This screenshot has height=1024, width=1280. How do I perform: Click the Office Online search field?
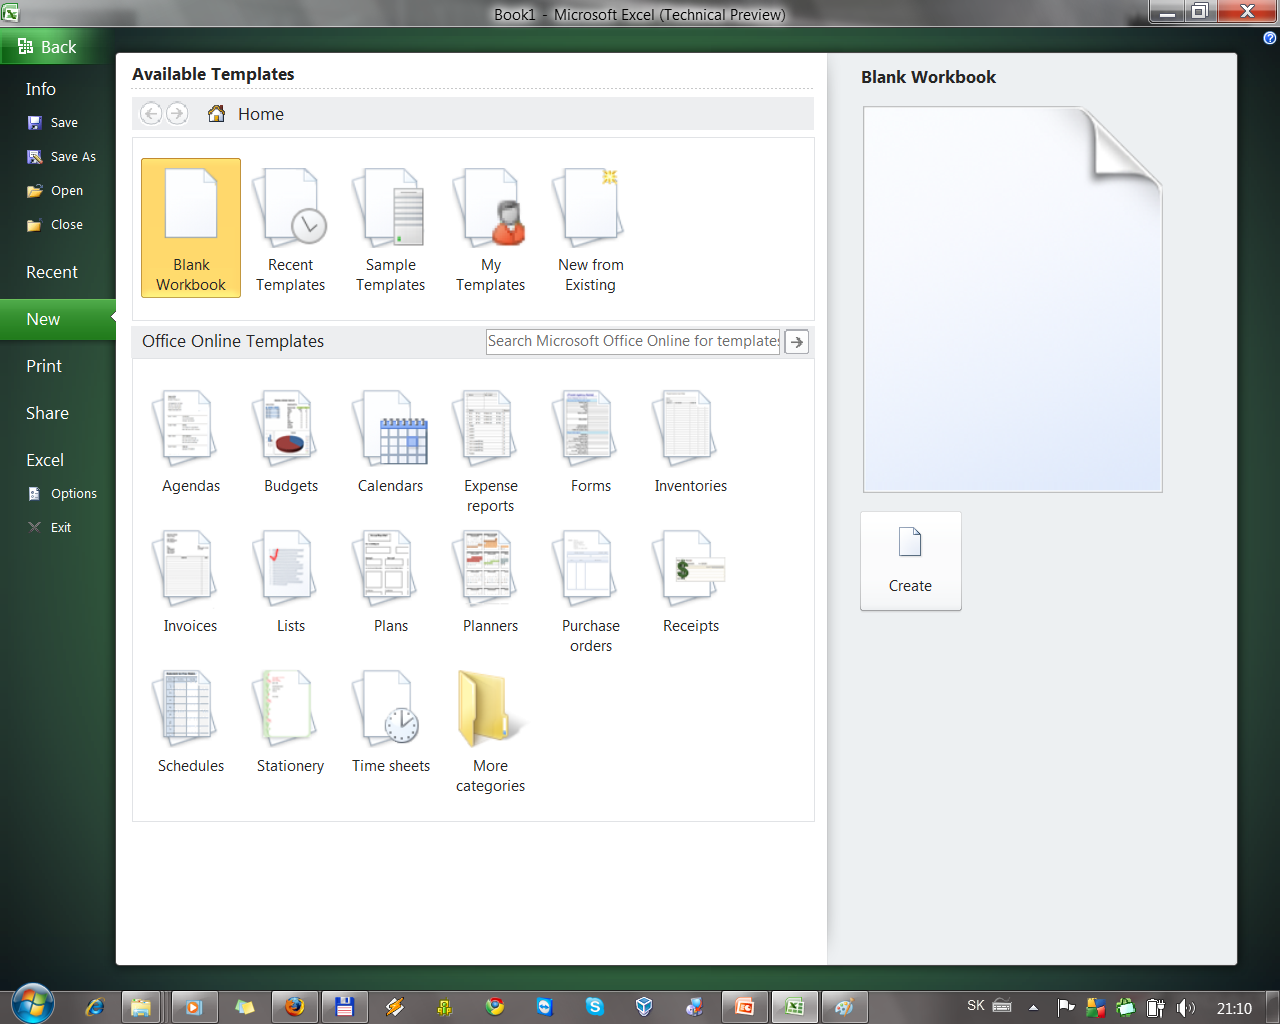pos(633,341)
